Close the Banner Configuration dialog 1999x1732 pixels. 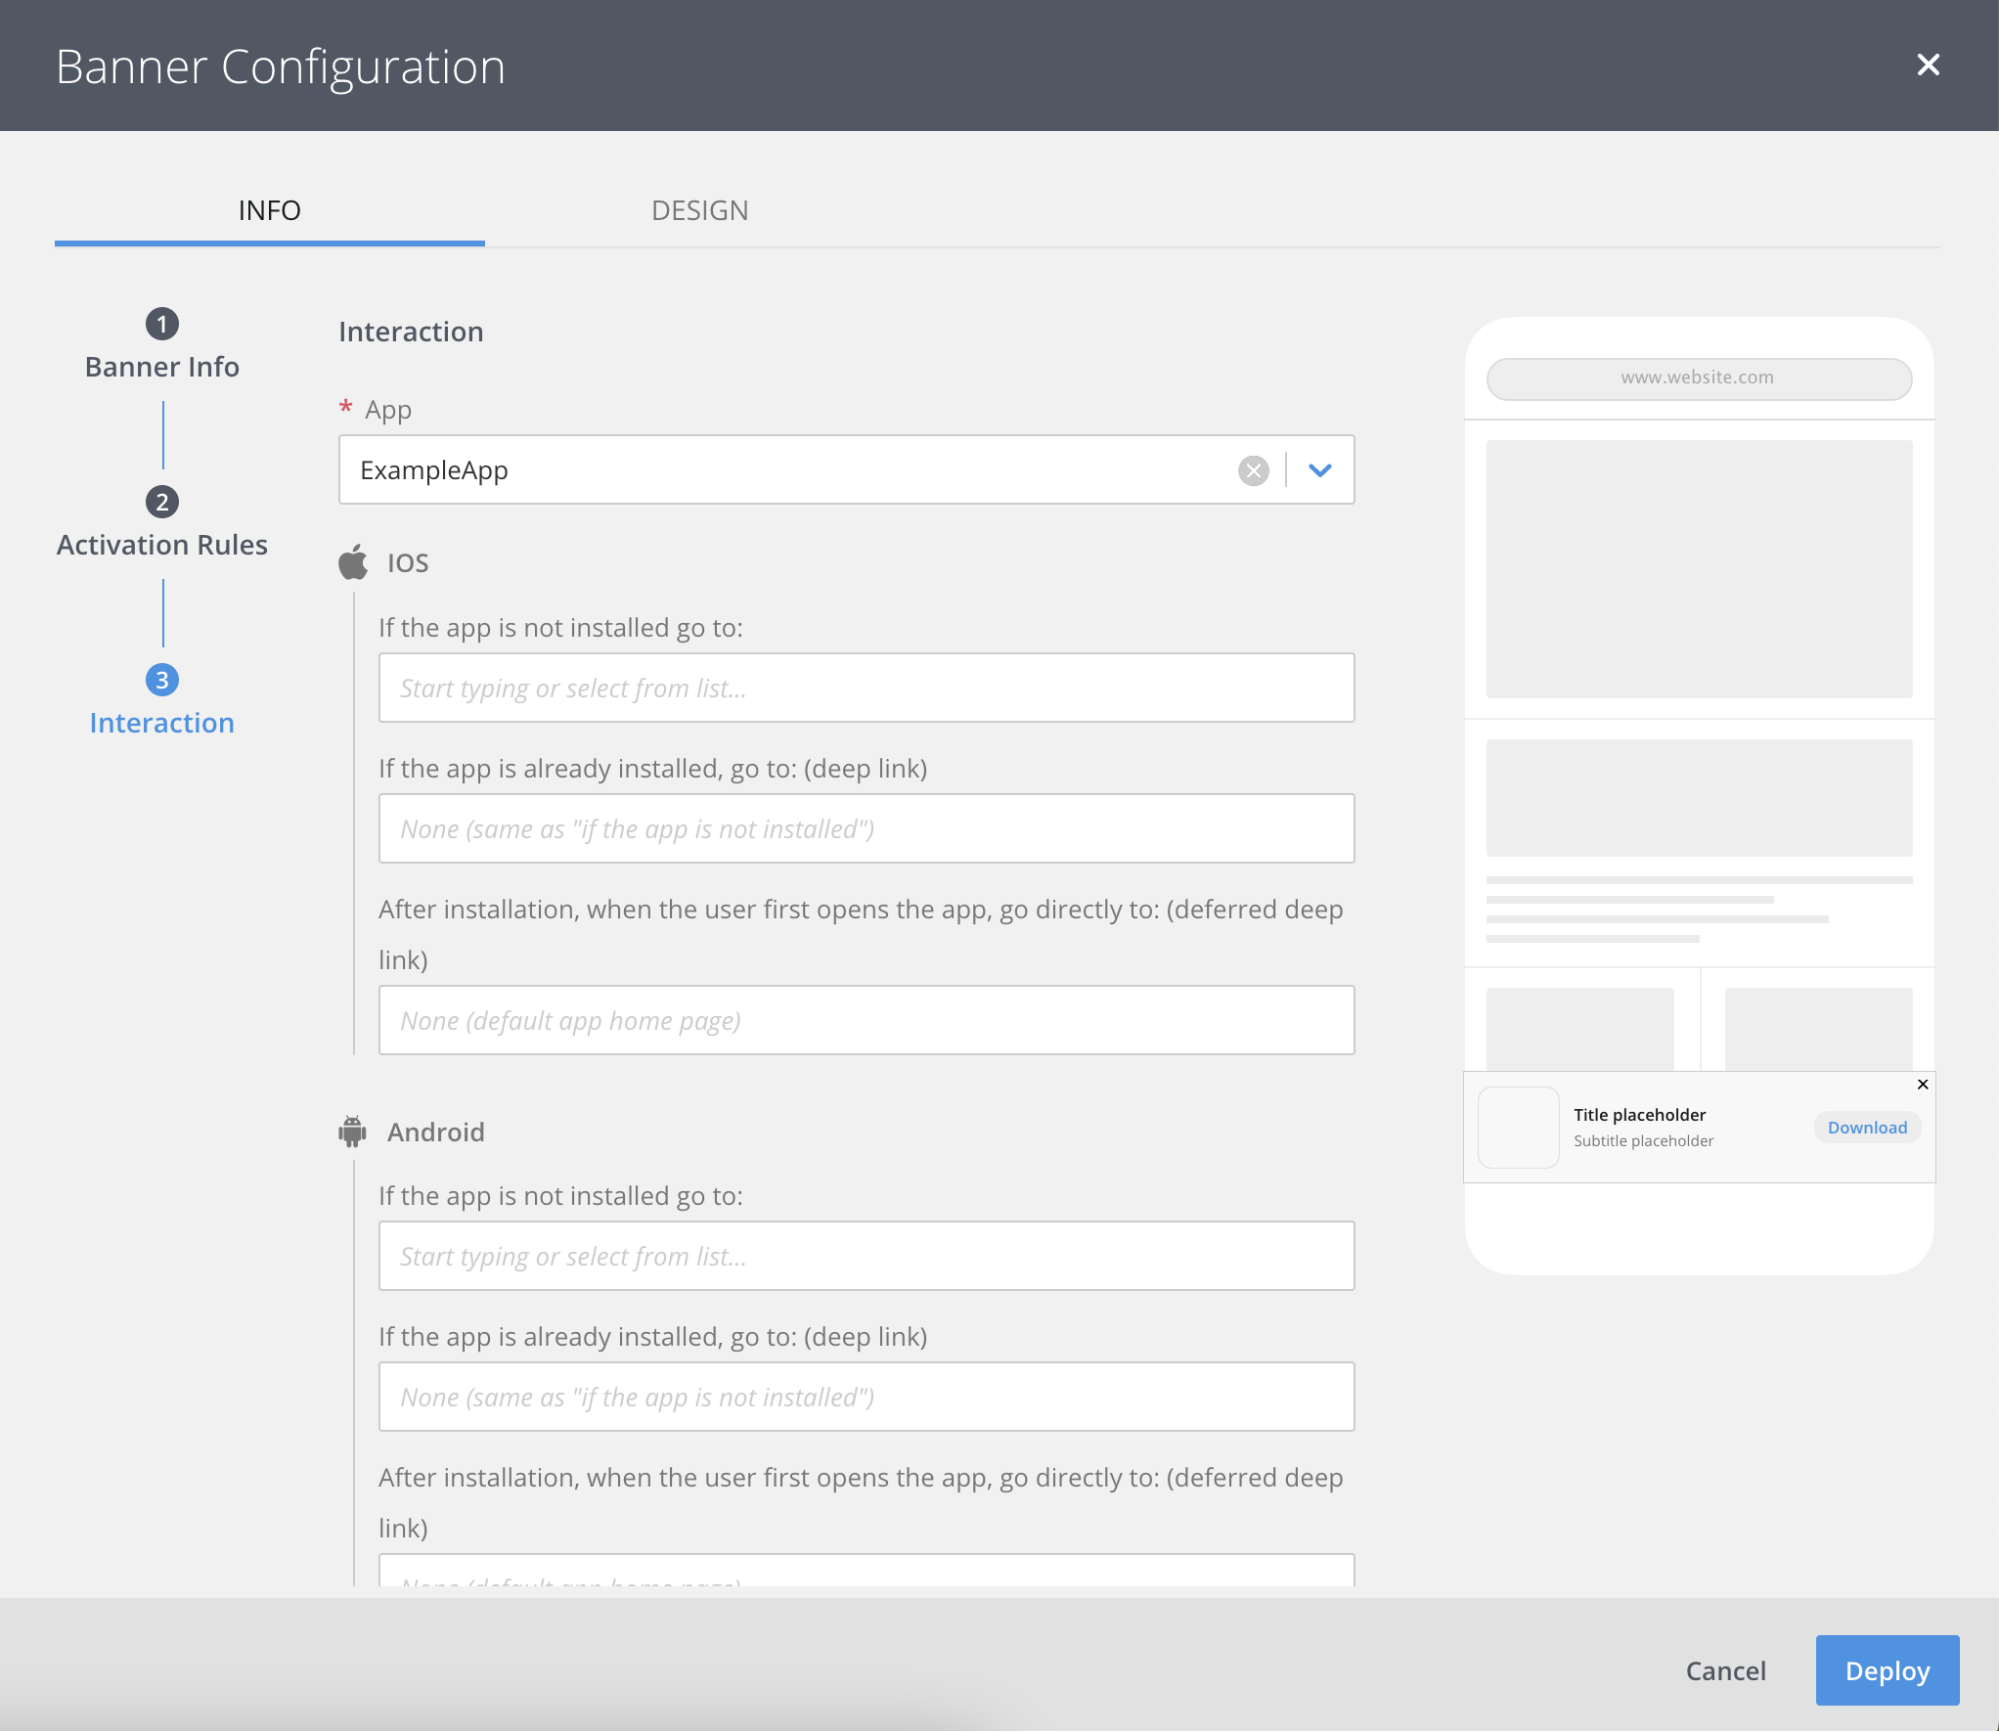pos(1927,65)
